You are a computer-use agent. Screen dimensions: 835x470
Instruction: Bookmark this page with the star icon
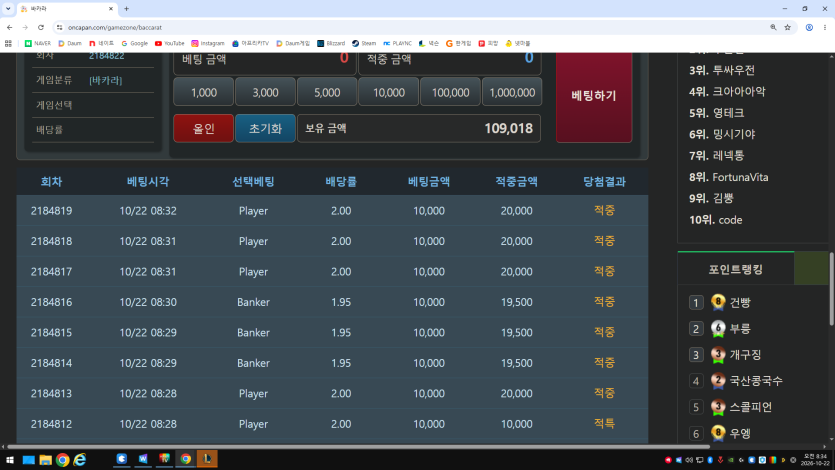click(787, 27)
